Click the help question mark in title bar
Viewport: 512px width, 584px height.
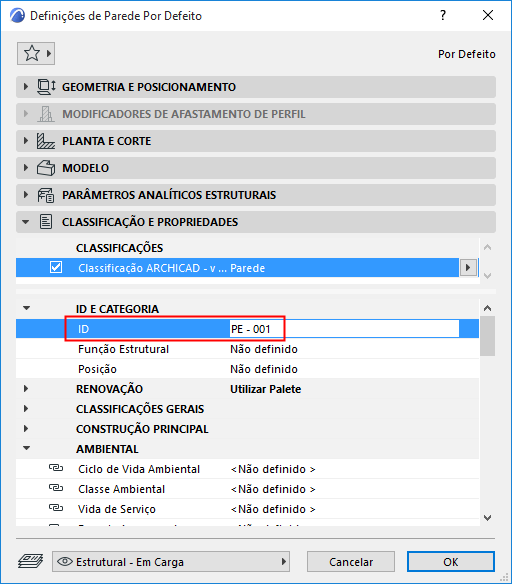443,15
